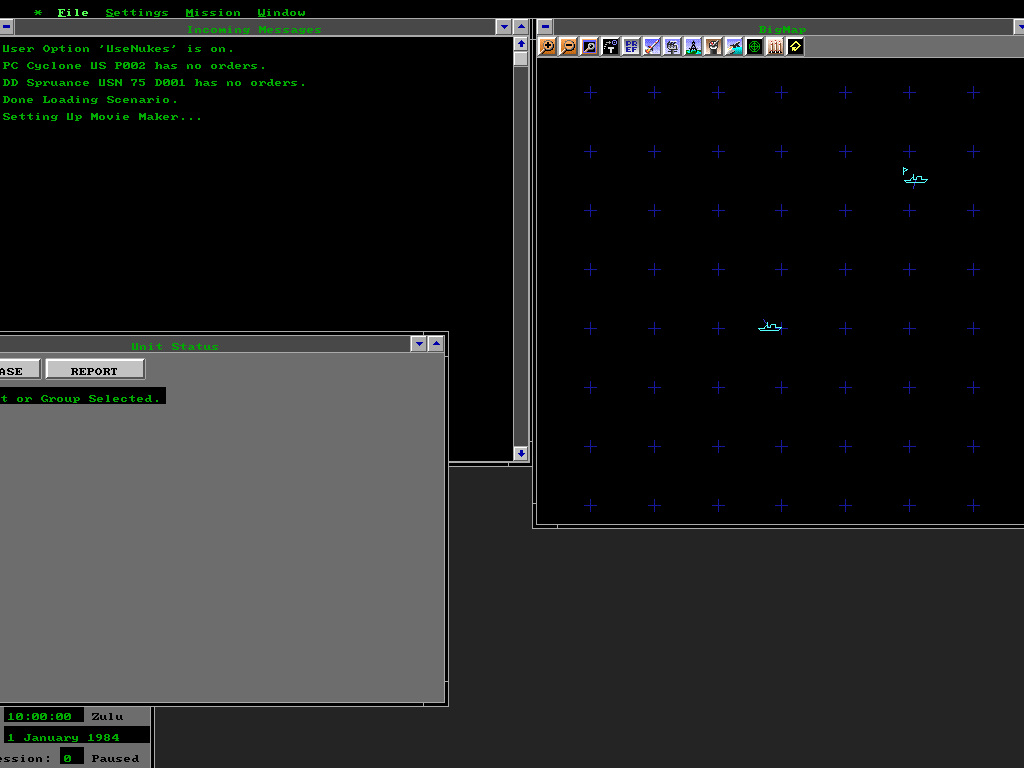
Task: Click the Incoming Messages title bar
Action: [254, 27]
